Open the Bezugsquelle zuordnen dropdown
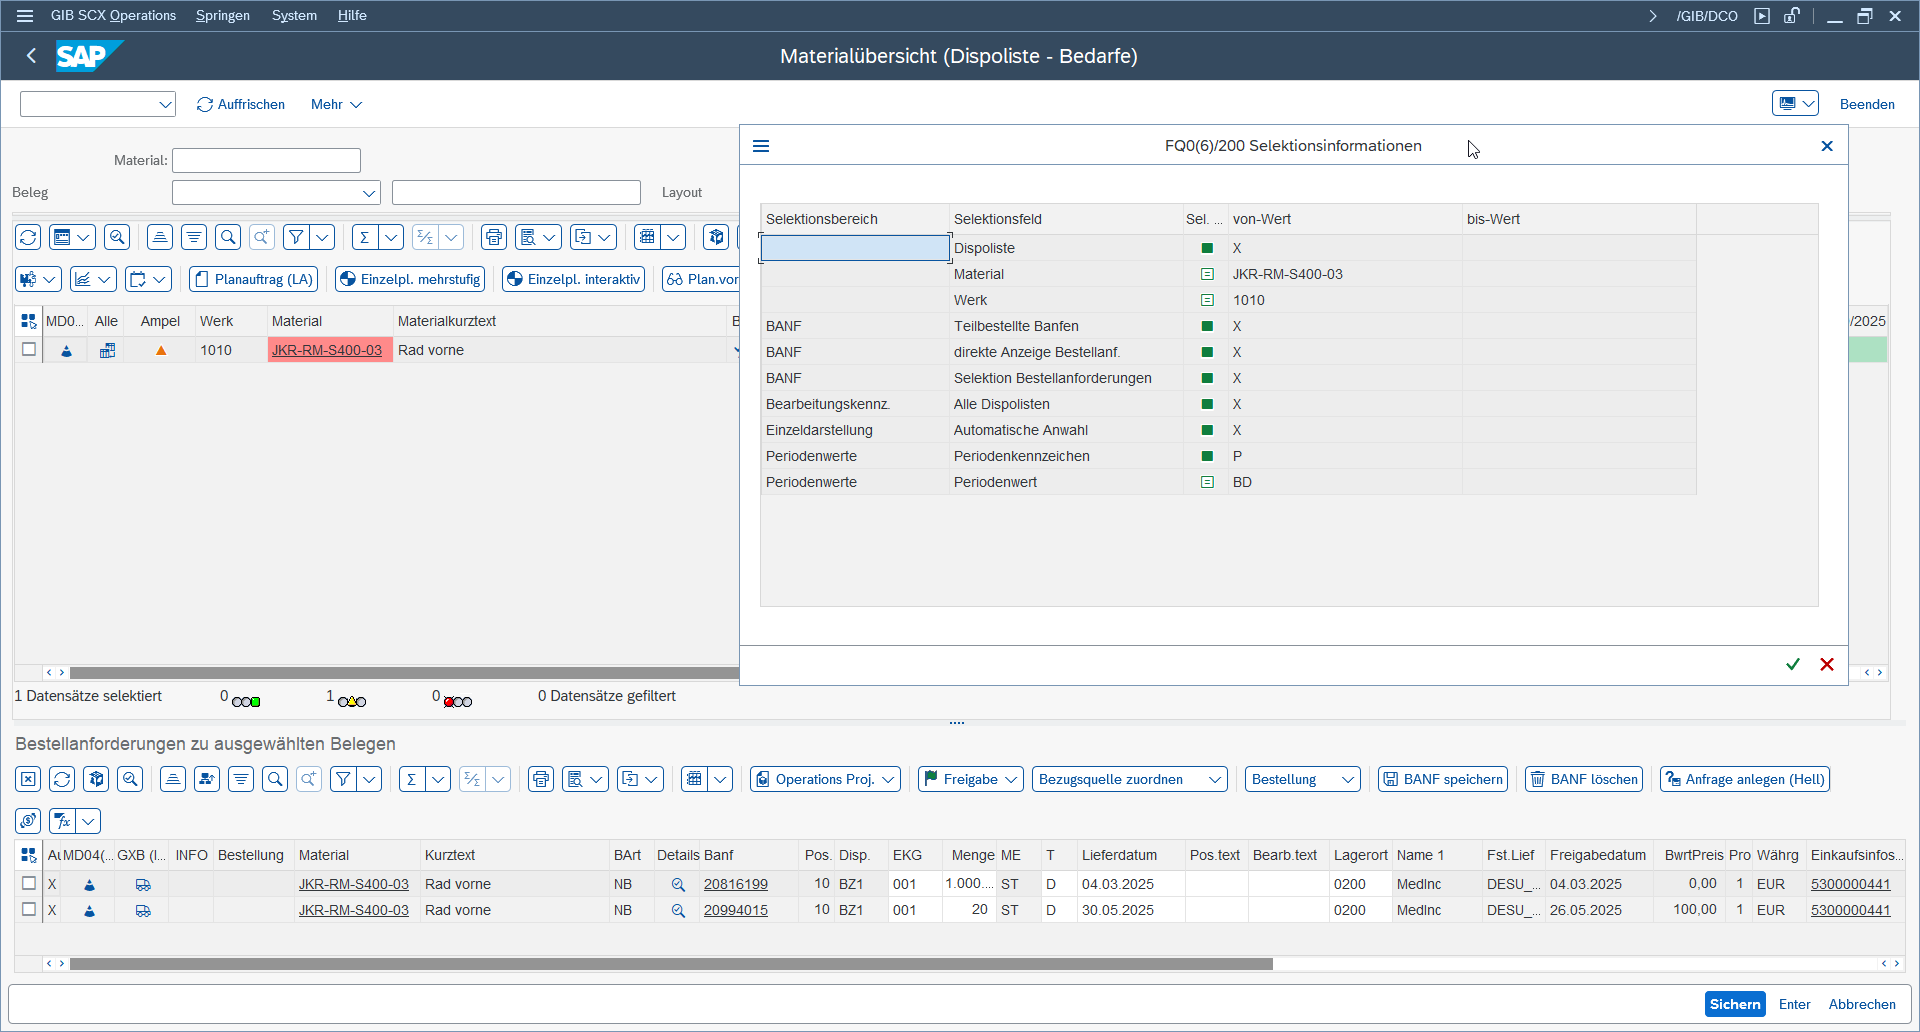This screenshot has height=1032, width=1920. [1129, 779]
